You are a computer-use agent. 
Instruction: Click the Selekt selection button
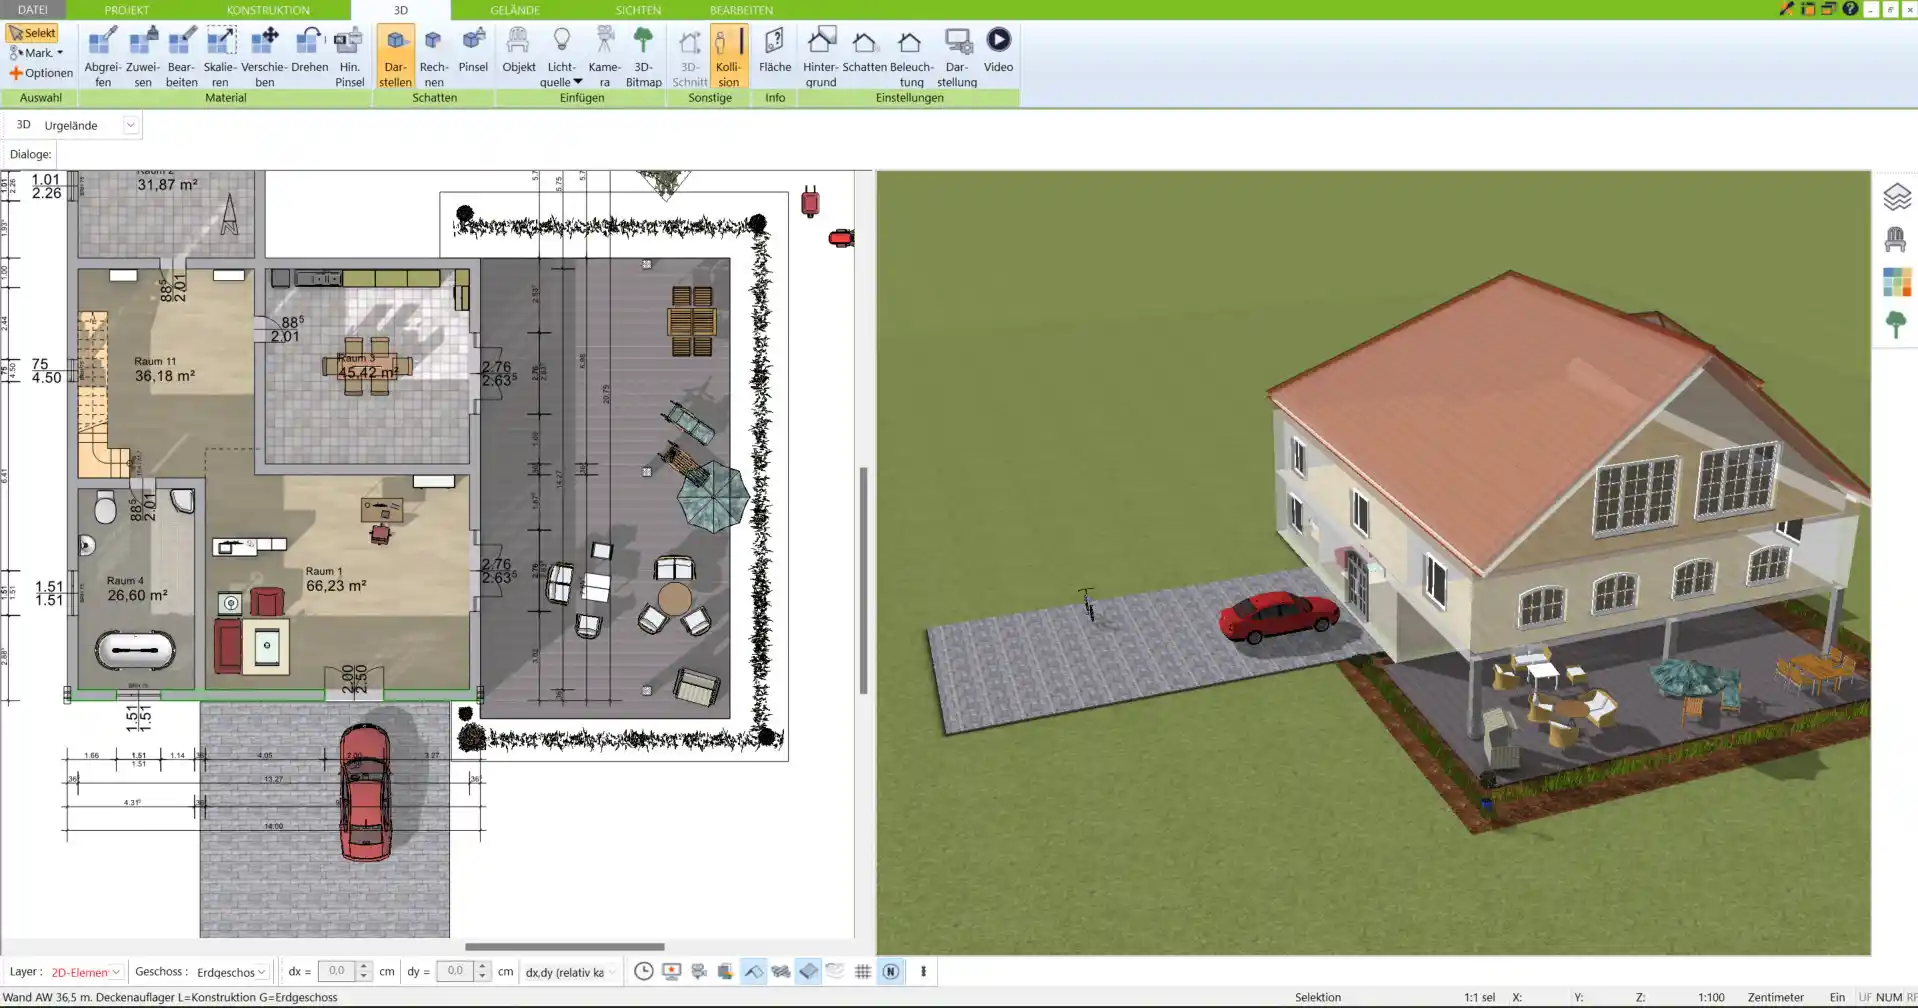click(32, 33)
